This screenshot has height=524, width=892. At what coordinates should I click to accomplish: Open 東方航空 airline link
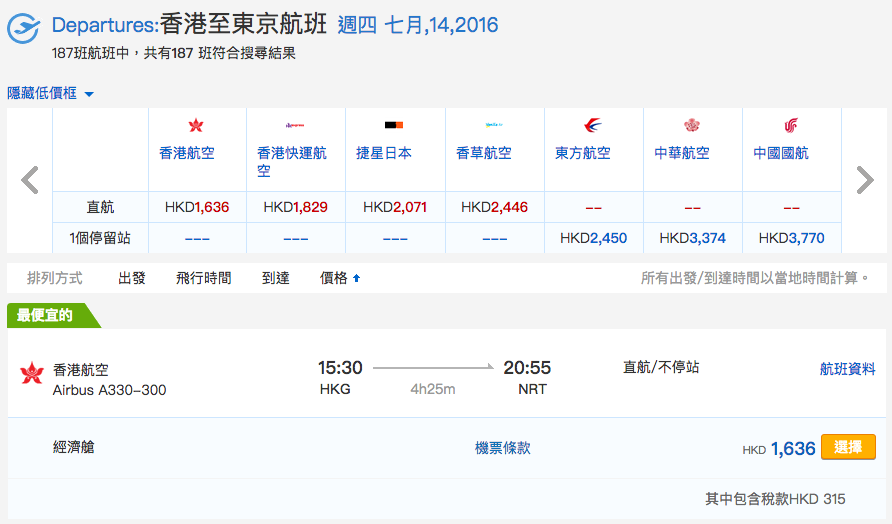(583, 153)
